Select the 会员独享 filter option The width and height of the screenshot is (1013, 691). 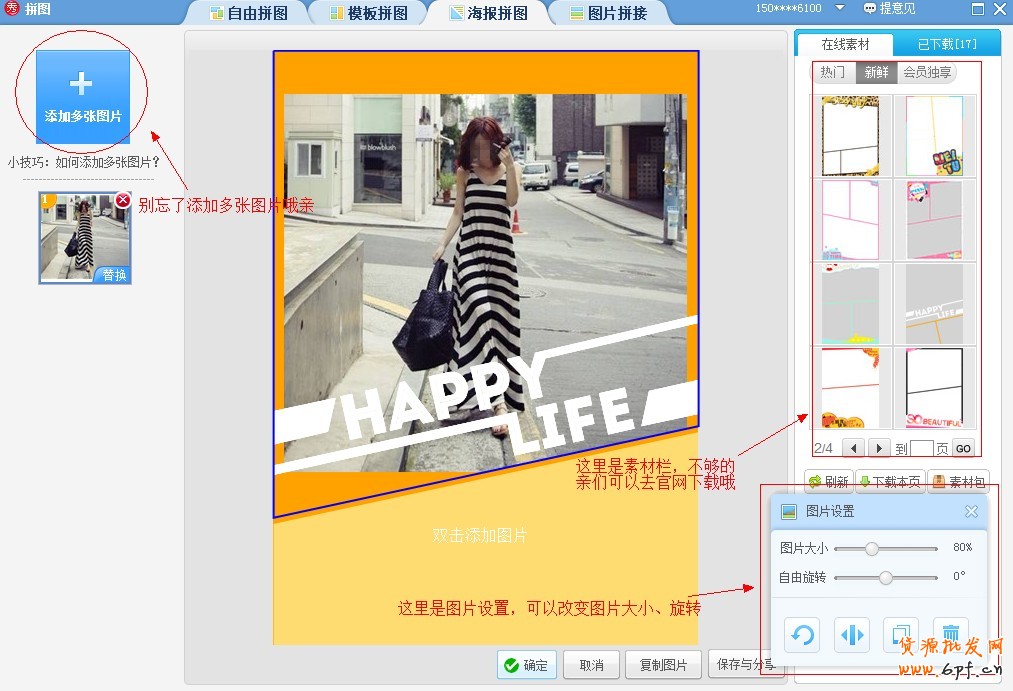pyautogui.click(x=927, y=72)
